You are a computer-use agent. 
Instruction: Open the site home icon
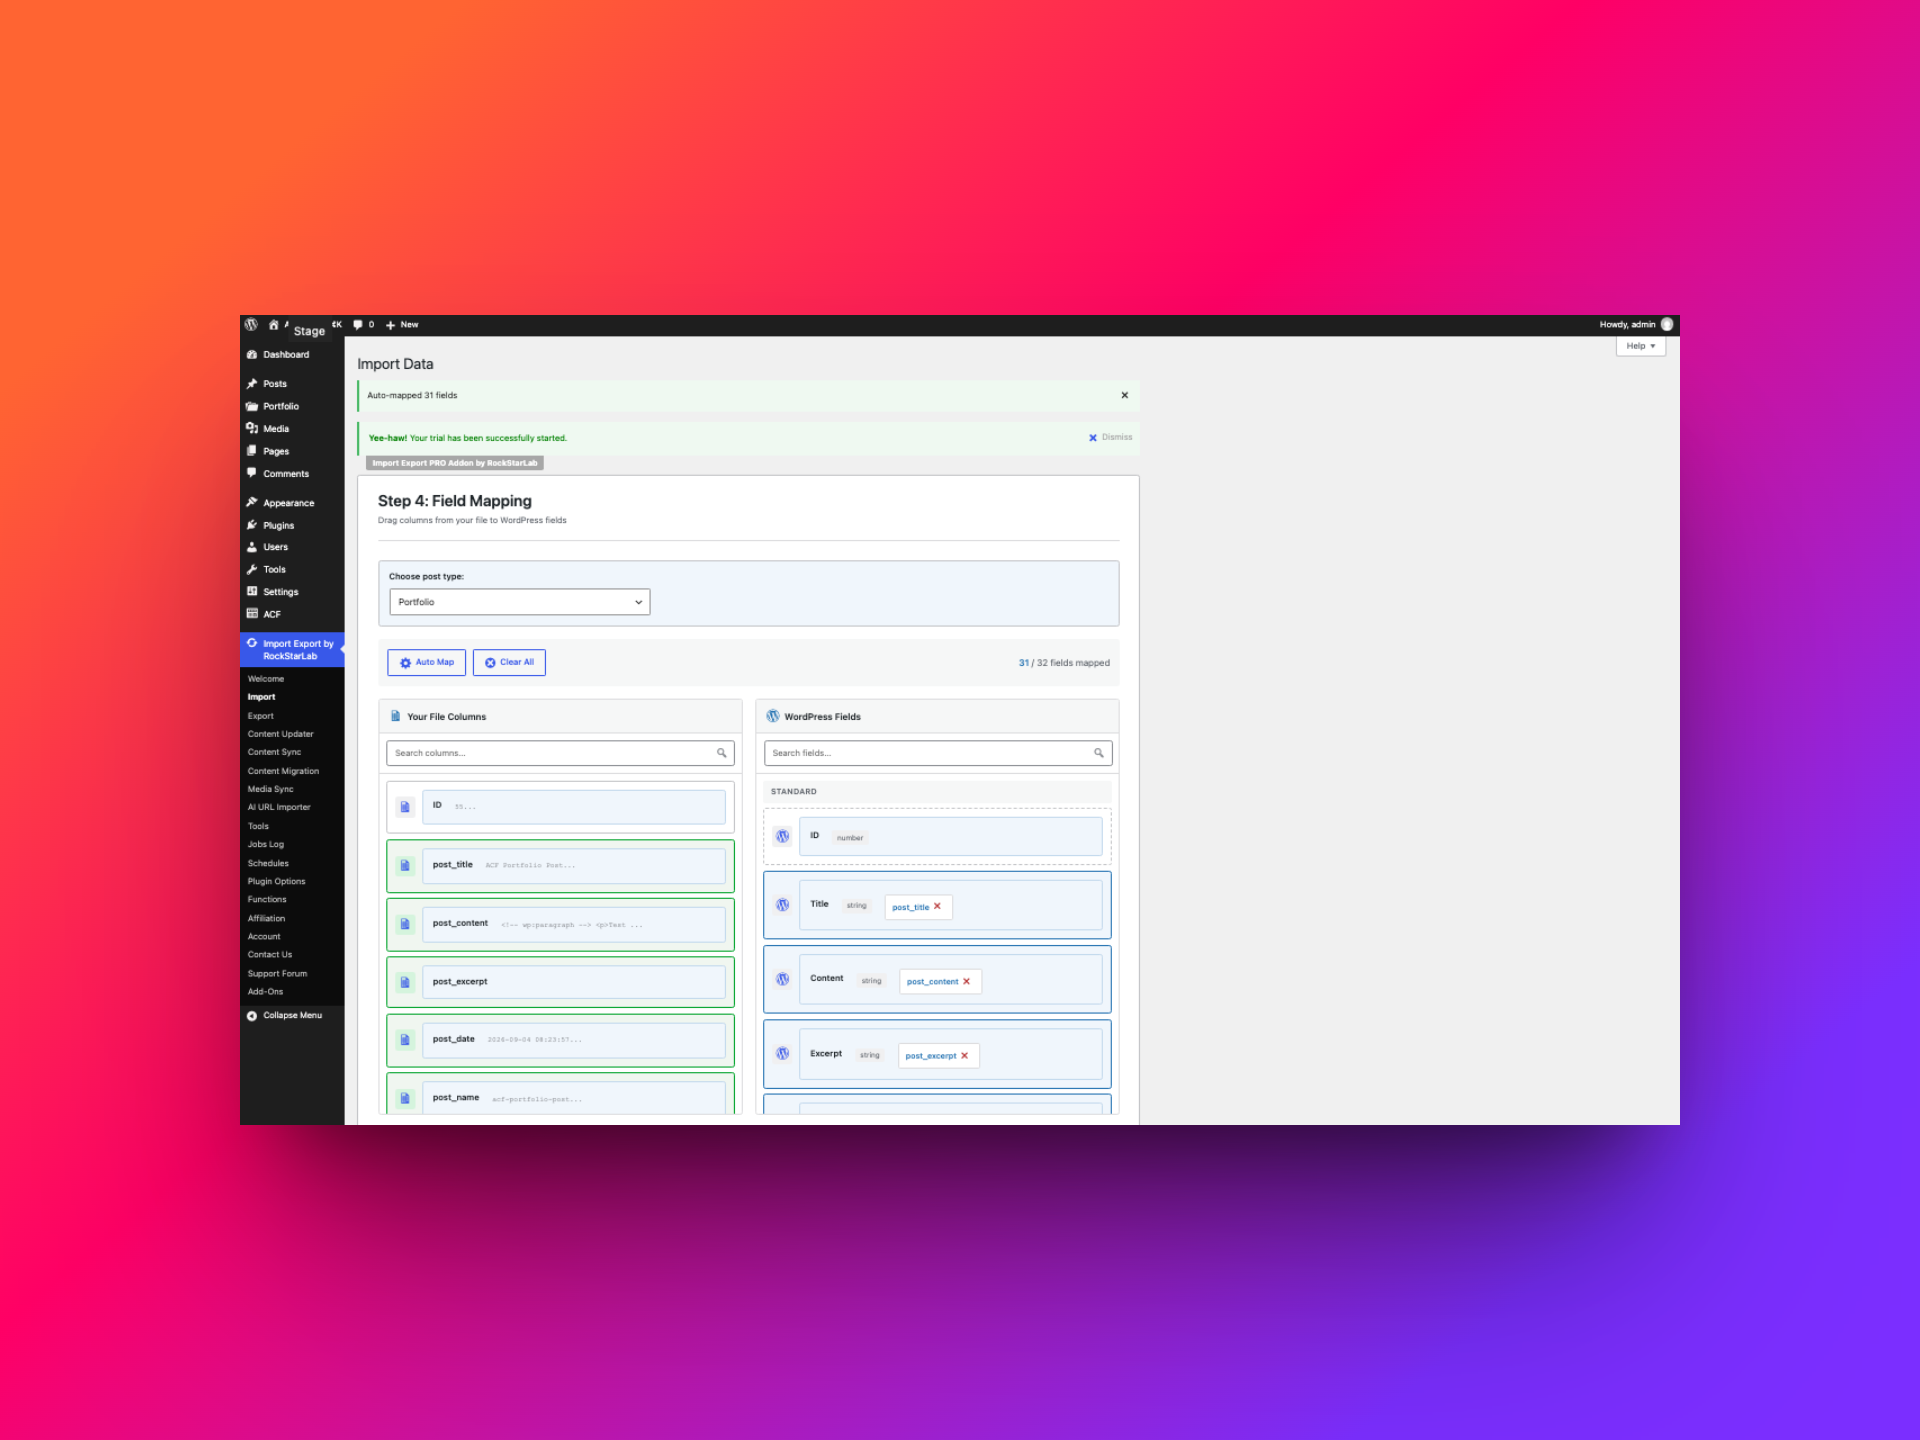pyautogui.click(x=273, y=325)
